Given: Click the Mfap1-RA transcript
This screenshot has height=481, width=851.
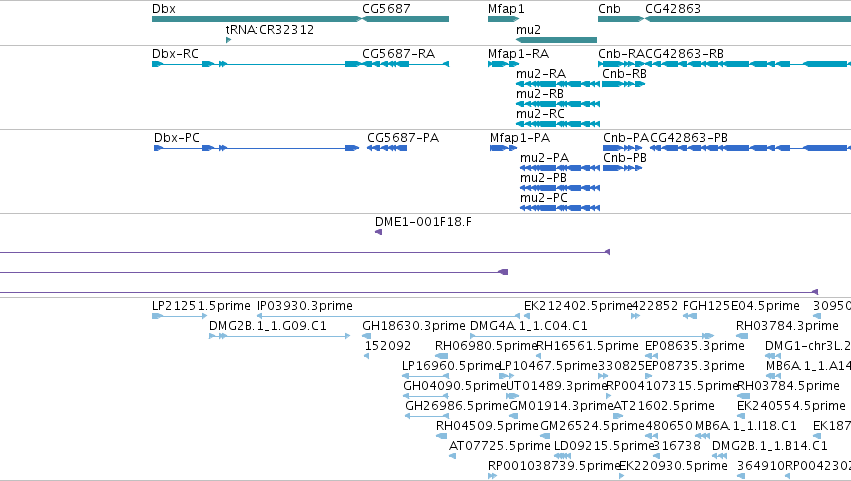Looking at the screenshot, I should point(504,64).
